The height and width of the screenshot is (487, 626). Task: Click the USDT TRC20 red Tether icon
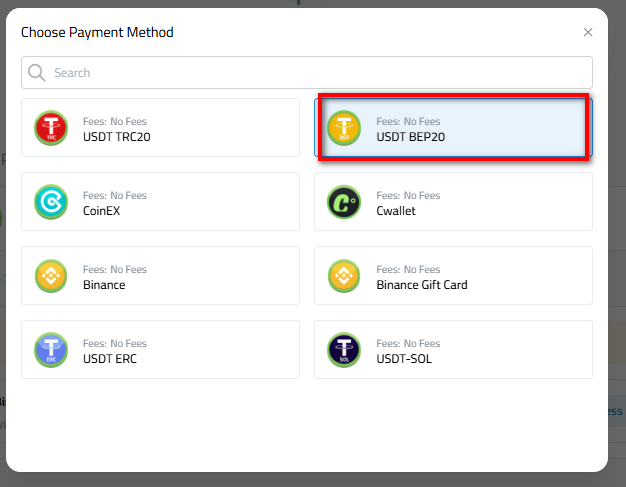(x=51, y=128)
